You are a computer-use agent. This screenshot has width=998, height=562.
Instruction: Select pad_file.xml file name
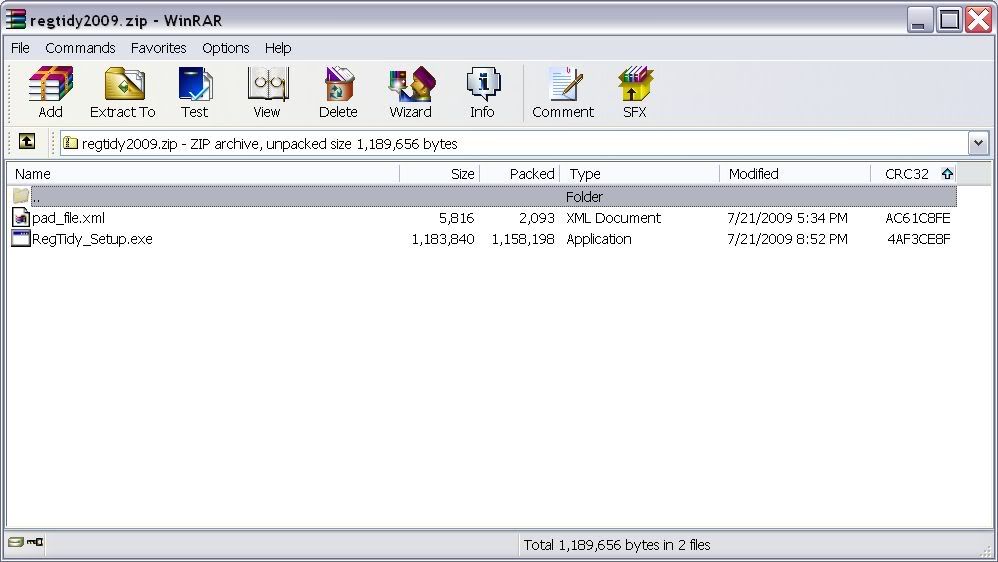(x=69, y=218)
